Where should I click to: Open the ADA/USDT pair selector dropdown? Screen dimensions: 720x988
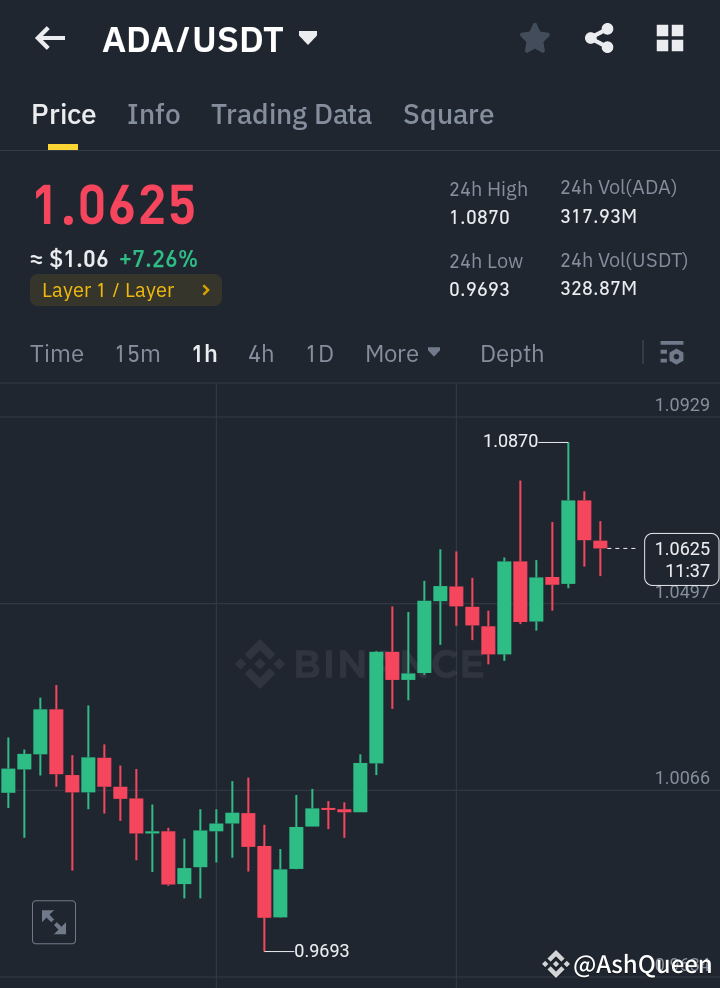point(307,38)
